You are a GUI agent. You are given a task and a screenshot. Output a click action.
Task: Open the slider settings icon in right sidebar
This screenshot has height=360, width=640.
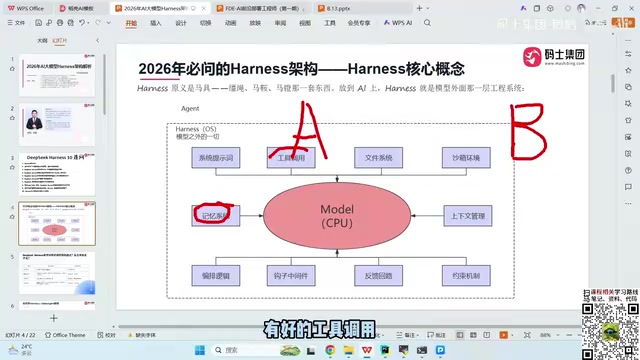[628, 54]
